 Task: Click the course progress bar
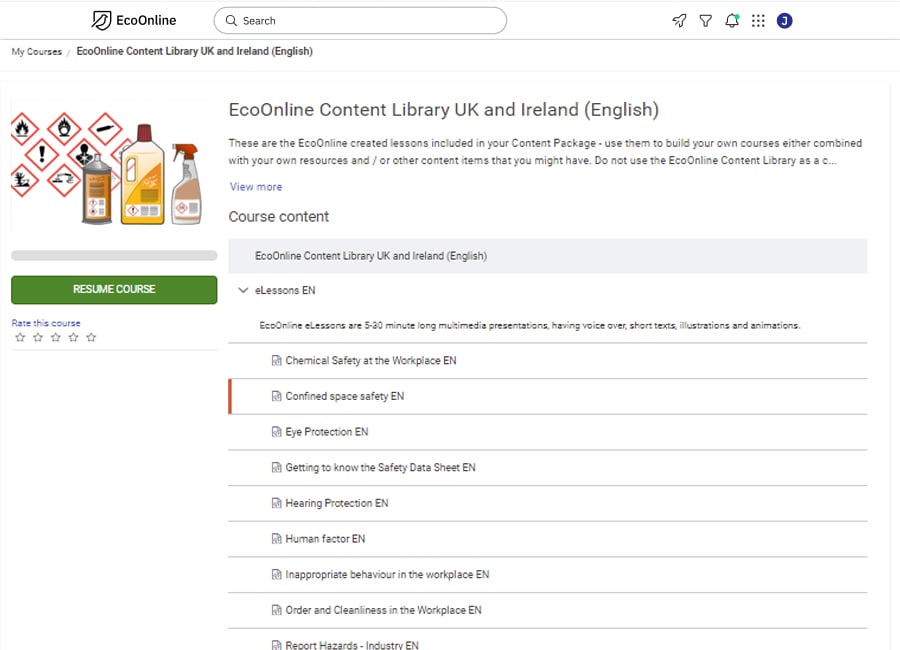point(114,256)
